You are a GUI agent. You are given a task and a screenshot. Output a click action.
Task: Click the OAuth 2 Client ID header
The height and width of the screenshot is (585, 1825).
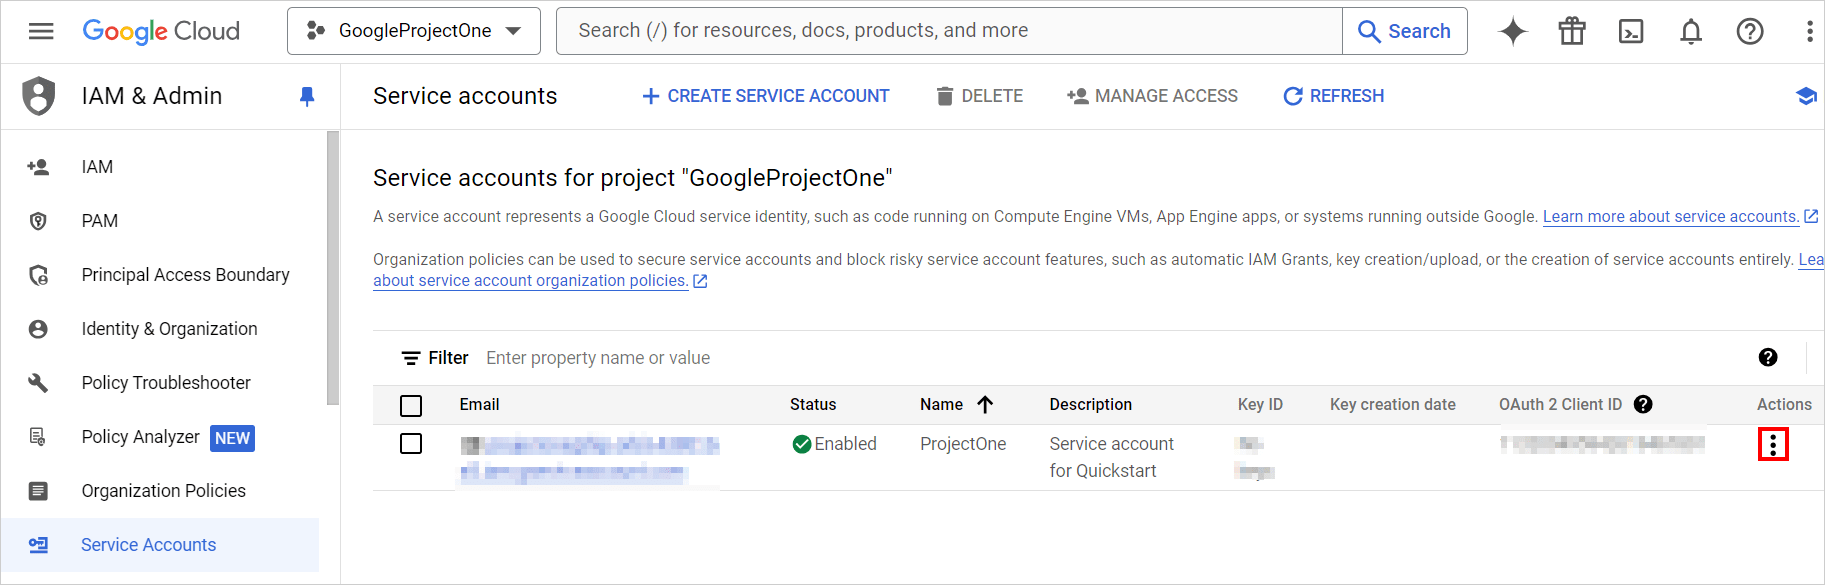(x=1560, y=405)
